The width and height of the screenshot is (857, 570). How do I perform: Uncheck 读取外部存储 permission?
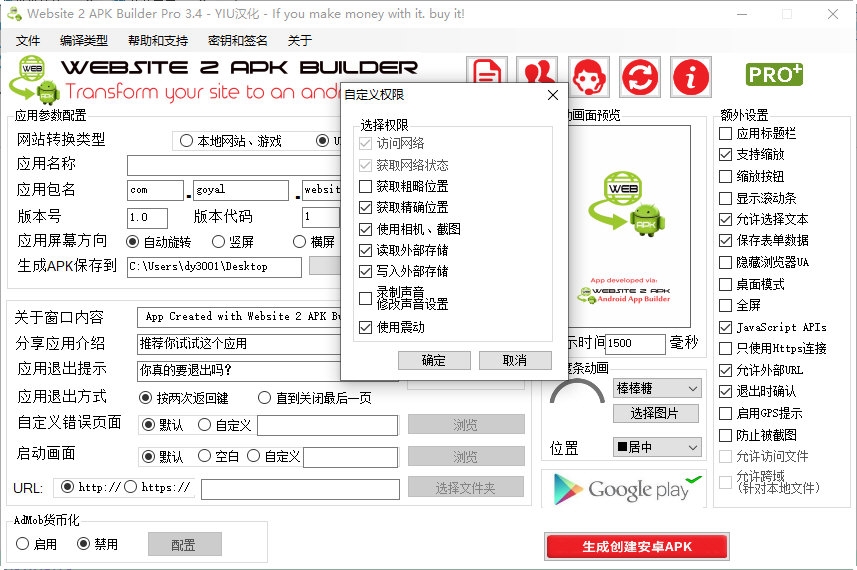point(365,250)
